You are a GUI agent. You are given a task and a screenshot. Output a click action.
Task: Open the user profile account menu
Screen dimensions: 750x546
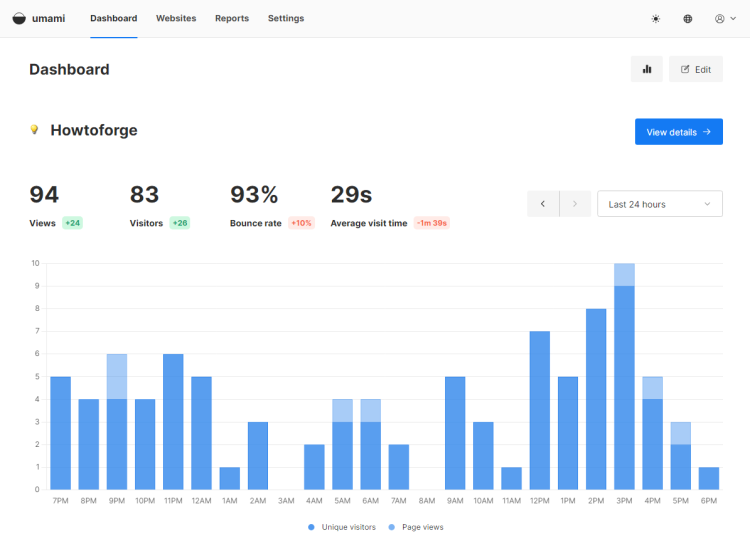[725, 19]
